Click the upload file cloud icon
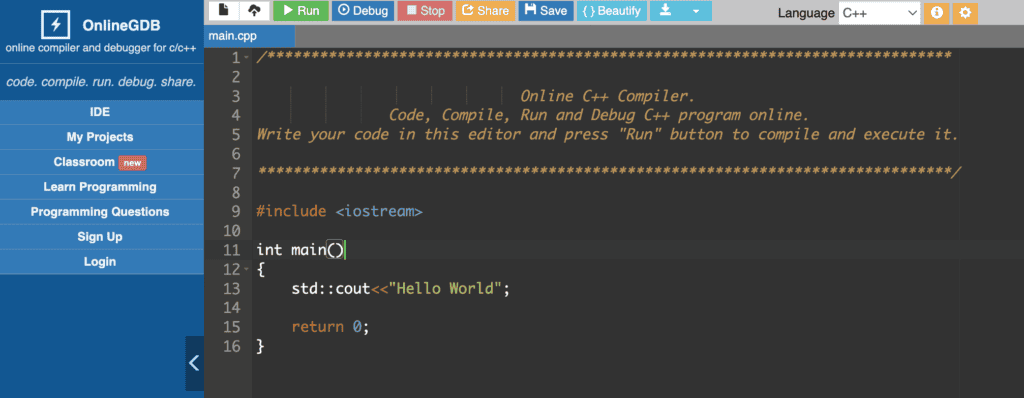The height and width of the screenshot is (398, 1024). (x=254, y=10)
